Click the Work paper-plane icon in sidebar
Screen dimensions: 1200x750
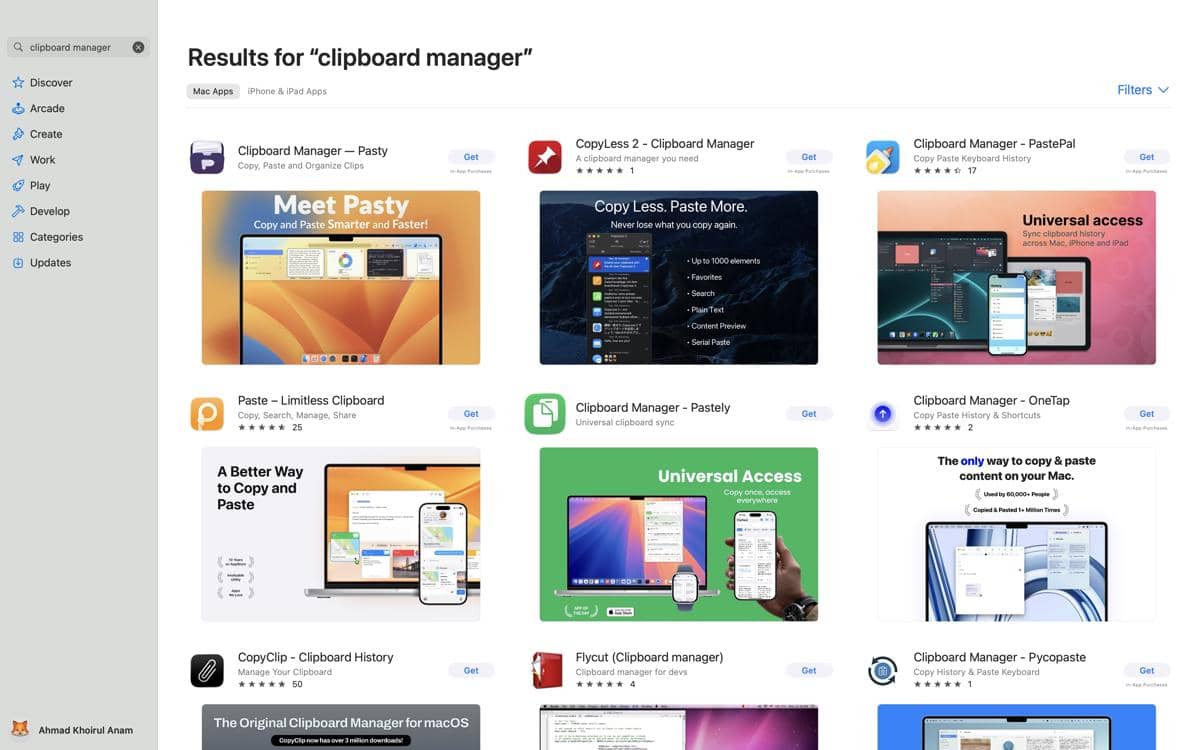pyautogui.click(x=18, y=160)
